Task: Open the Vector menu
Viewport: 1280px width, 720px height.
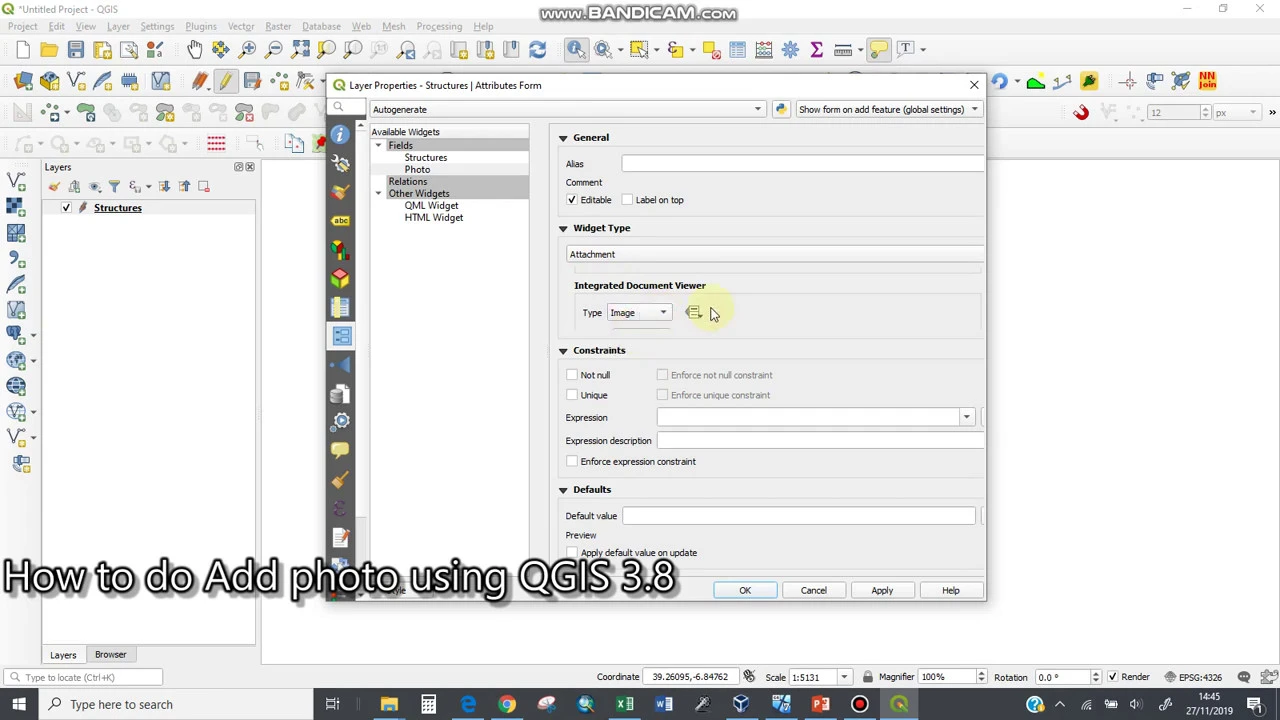Action: 241,26
